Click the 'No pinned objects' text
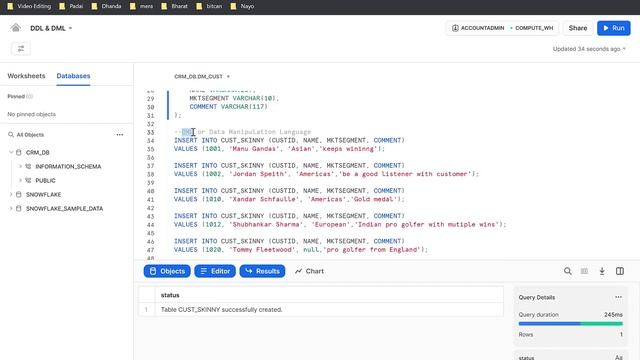The image size is (640, 360). click(31, 114)
